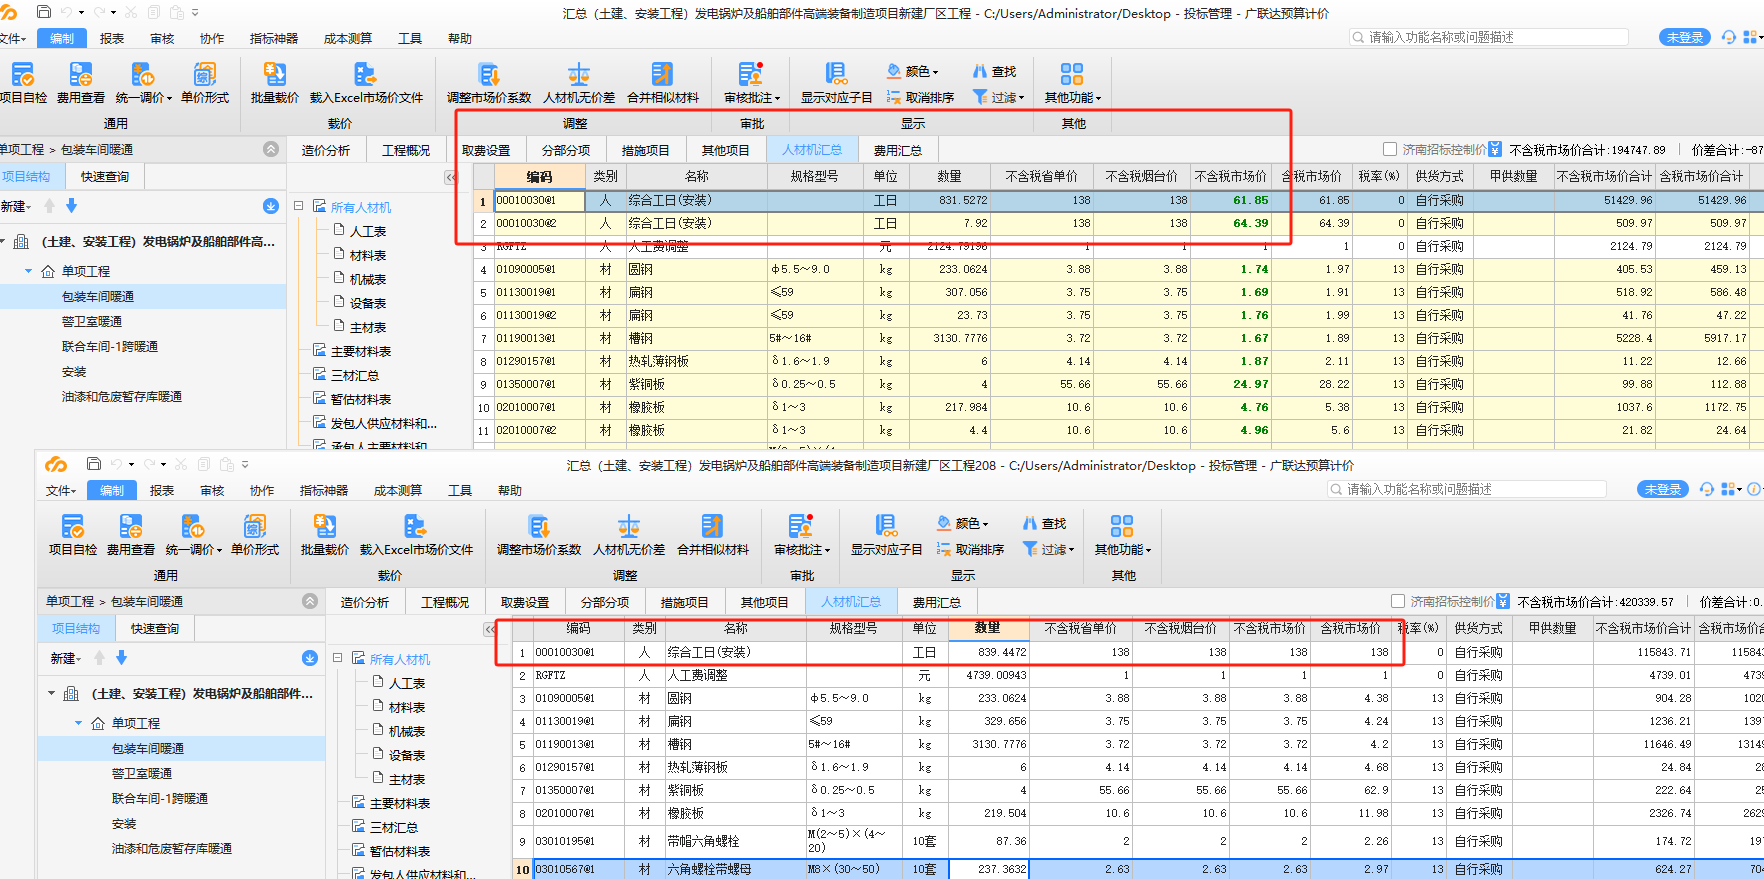Click 载入Excel市场价文件 in the lower window

[416, 536]
